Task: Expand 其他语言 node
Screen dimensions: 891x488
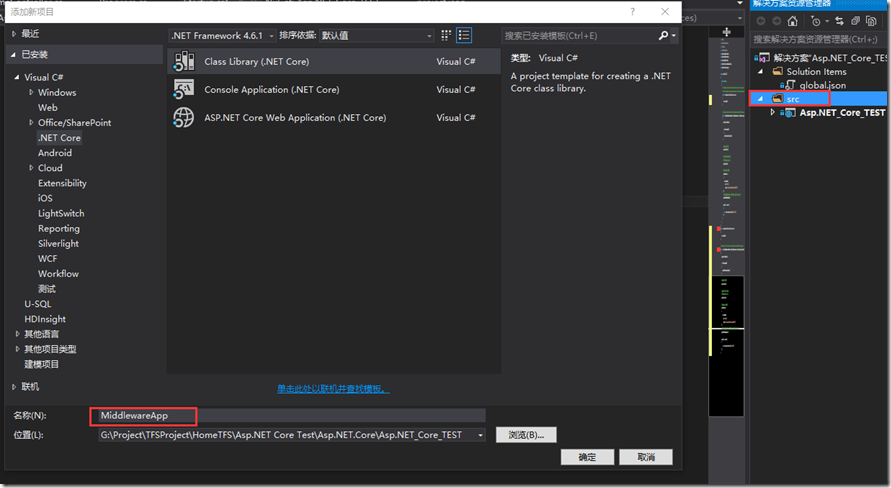Action: (x=17, y=334)
